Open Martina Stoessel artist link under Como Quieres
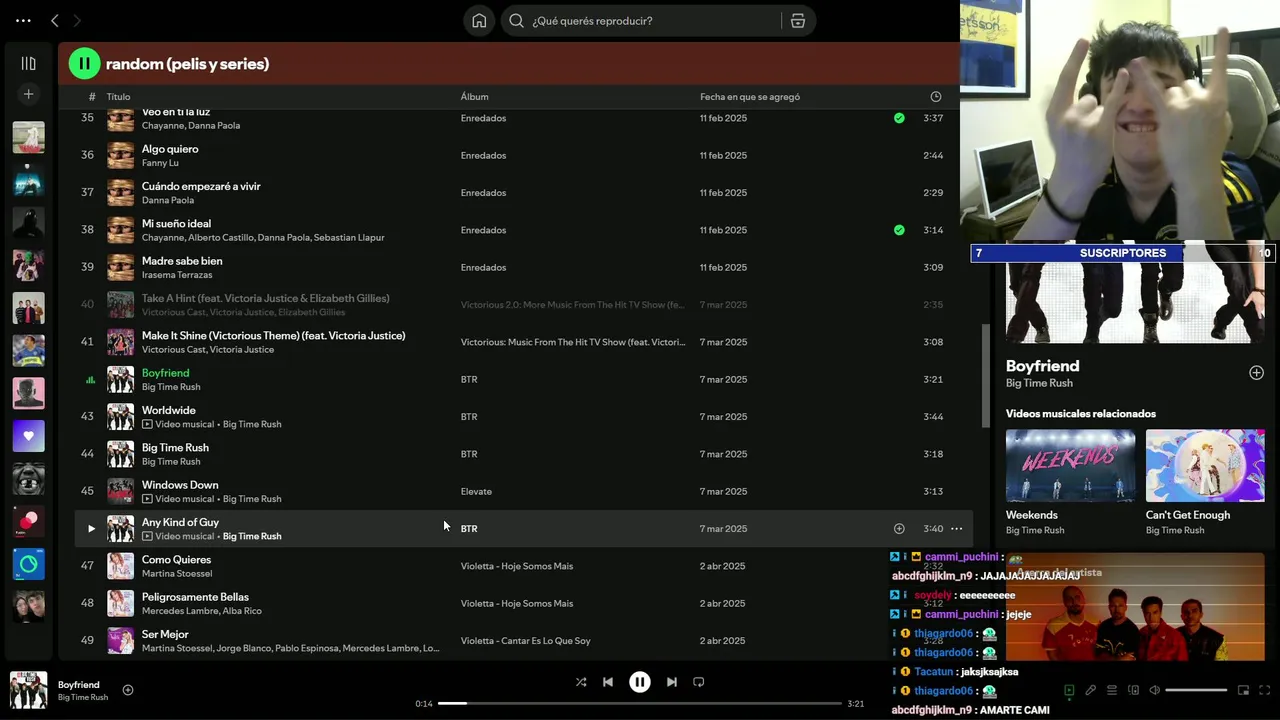 coord(177,574)
